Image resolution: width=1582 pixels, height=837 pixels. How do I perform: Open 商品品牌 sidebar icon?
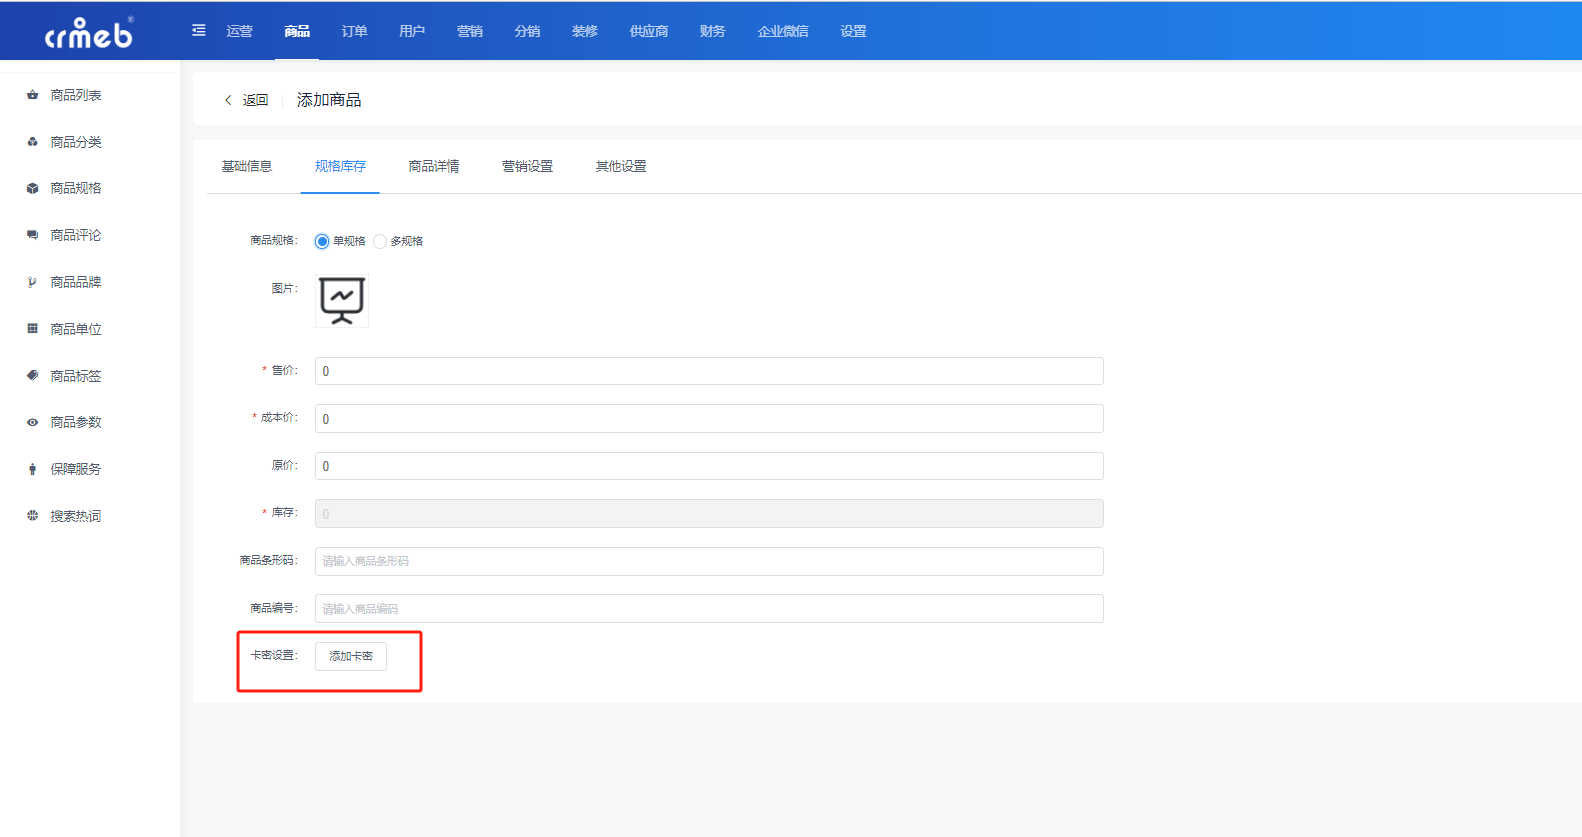(x=32, y=282)
